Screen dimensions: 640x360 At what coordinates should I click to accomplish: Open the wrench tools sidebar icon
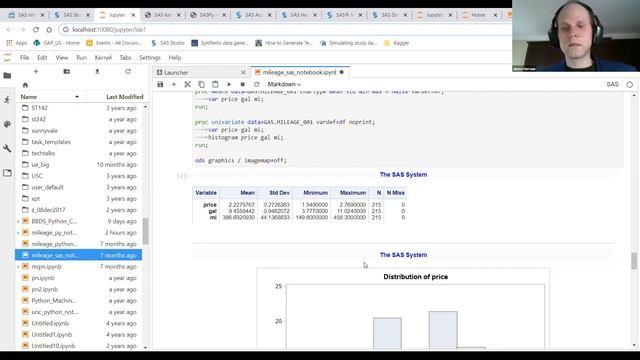coord(7,149)
